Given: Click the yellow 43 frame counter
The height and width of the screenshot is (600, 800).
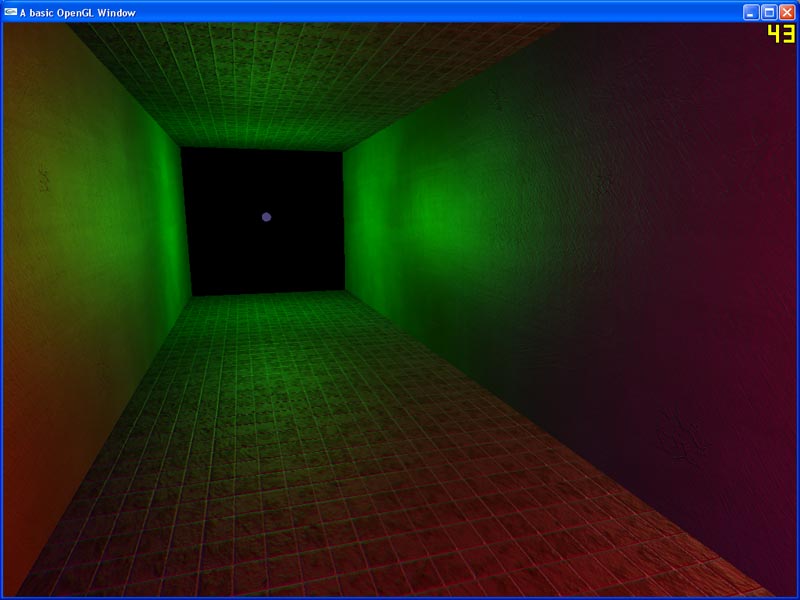Looking at the screenshot, I should click(781, 34).
